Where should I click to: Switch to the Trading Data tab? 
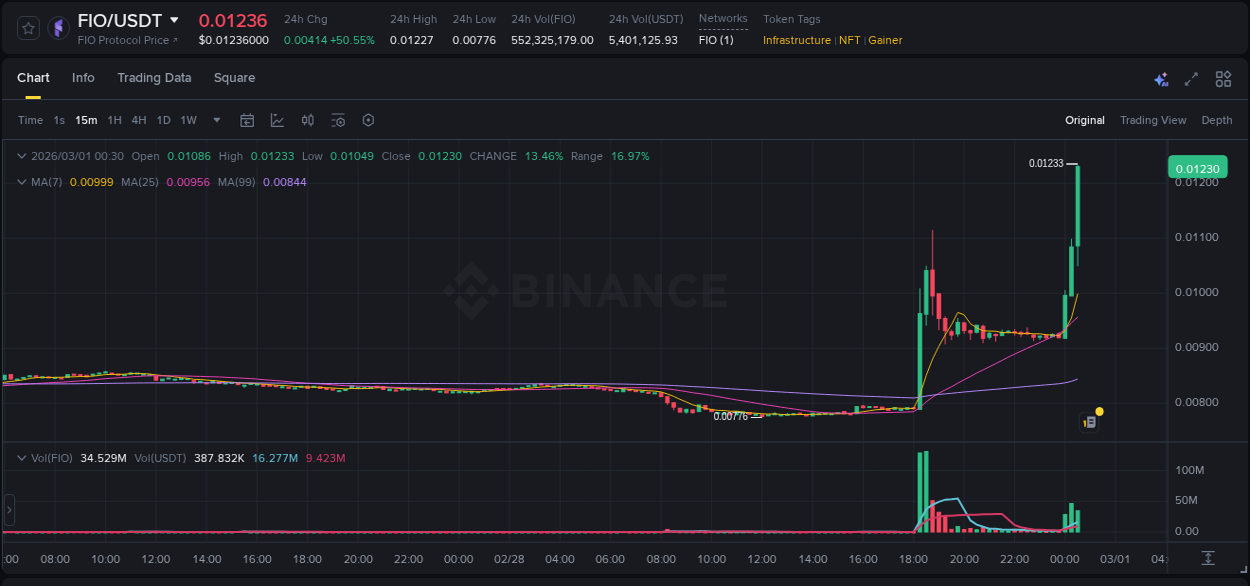154,78
